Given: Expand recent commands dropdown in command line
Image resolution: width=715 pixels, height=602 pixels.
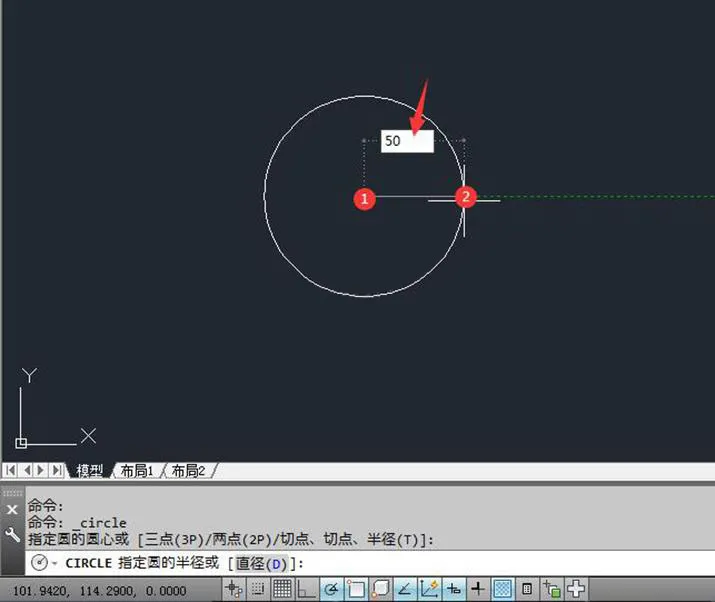Looking at the screenshot, I should (x=54, y=564).
